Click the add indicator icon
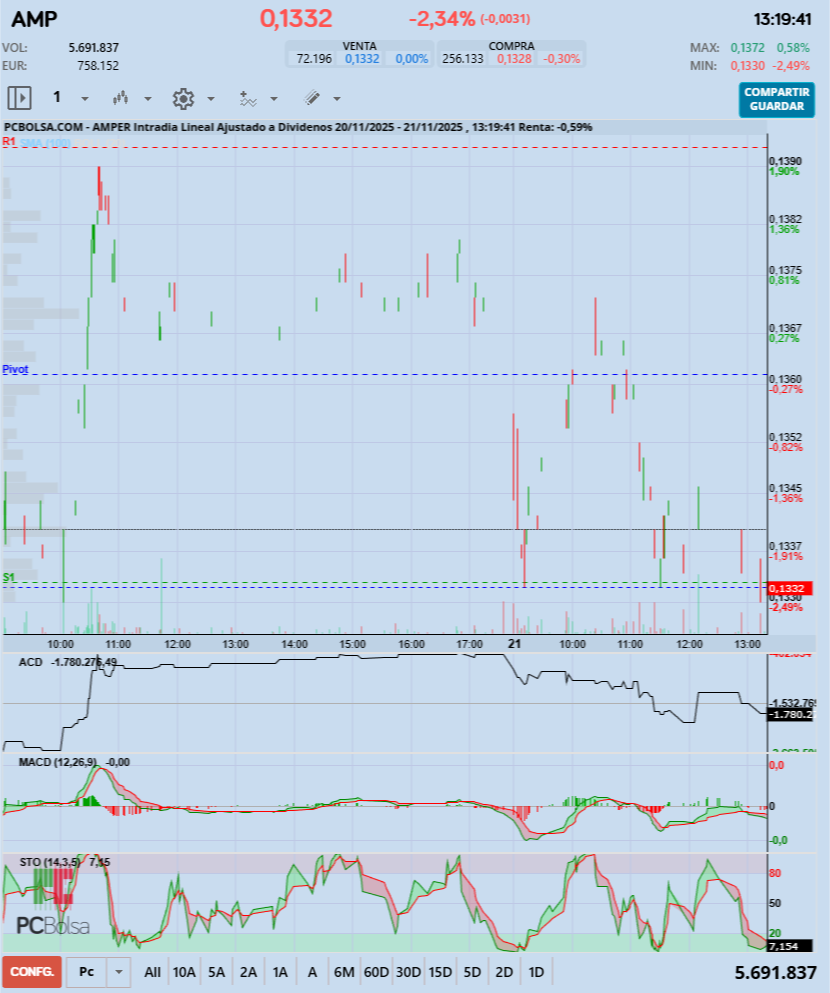 (247, 98)
